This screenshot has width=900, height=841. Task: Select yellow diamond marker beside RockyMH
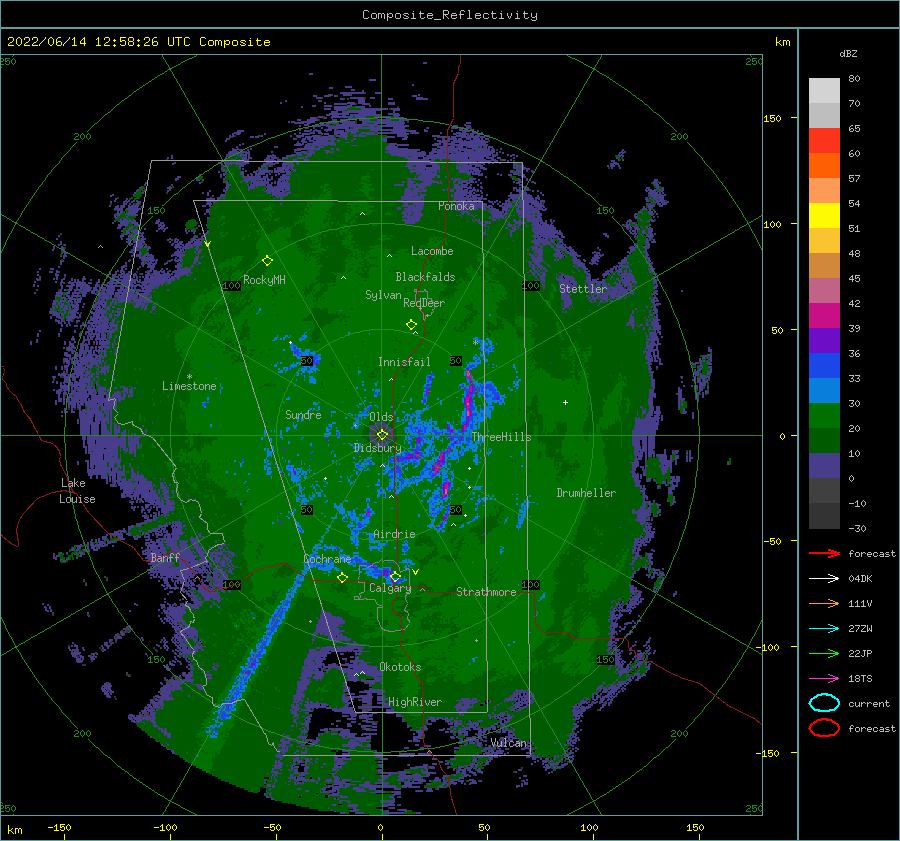click(x=267, y=261)
